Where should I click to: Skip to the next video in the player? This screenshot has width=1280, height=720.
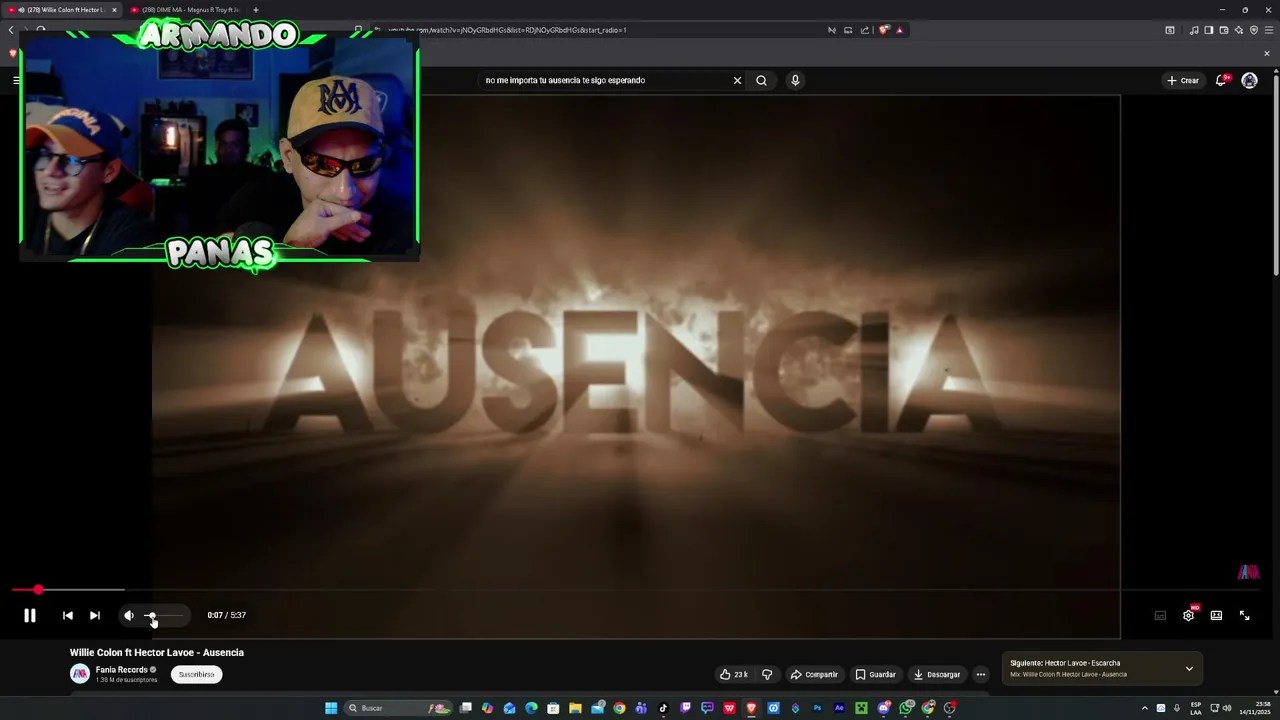tap(94, 615)
